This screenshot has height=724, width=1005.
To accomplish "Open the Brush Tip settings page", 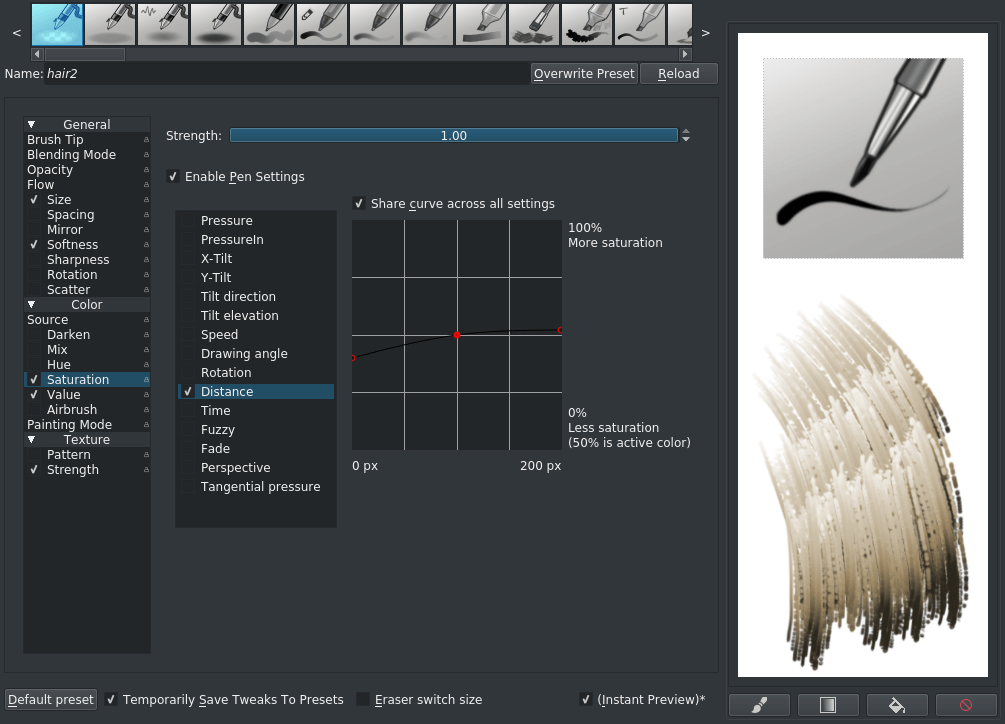I will point(55,139).
